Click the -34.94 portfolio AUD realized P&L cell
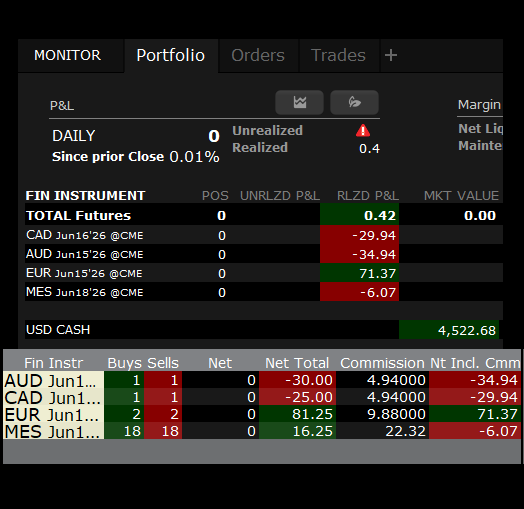 [360, 254]
